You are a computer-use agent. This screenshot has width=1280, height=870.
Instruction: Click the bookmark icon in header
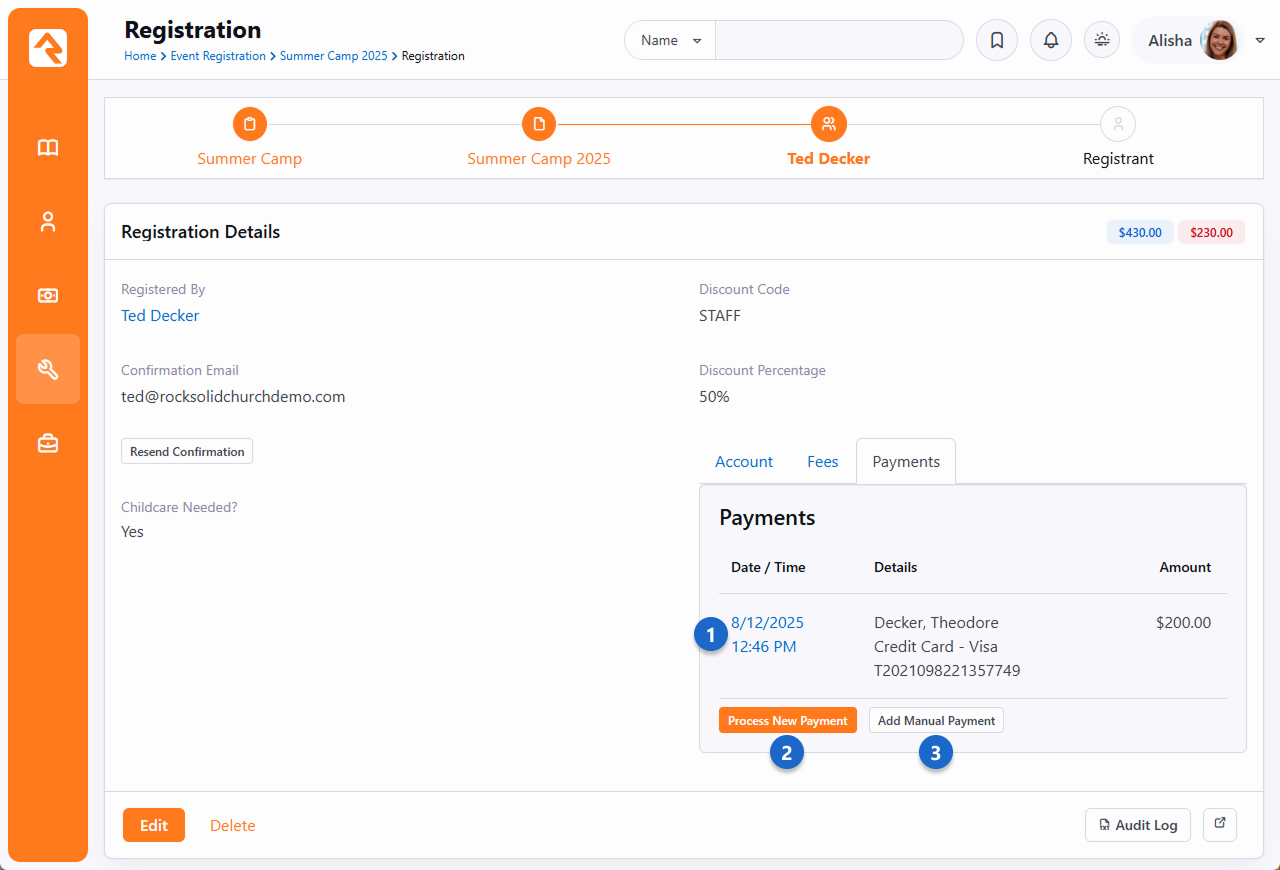pos(996,41)
